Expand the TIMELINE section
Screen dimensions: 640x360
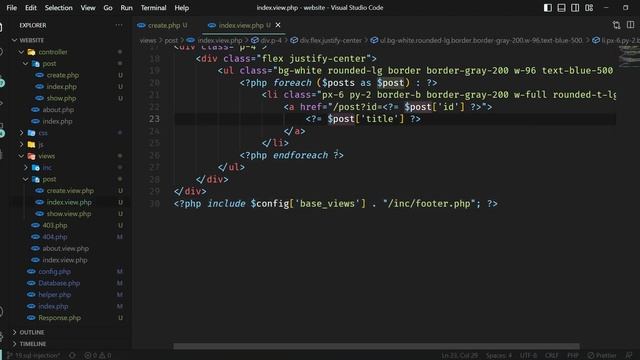click(x=15, y=344)
